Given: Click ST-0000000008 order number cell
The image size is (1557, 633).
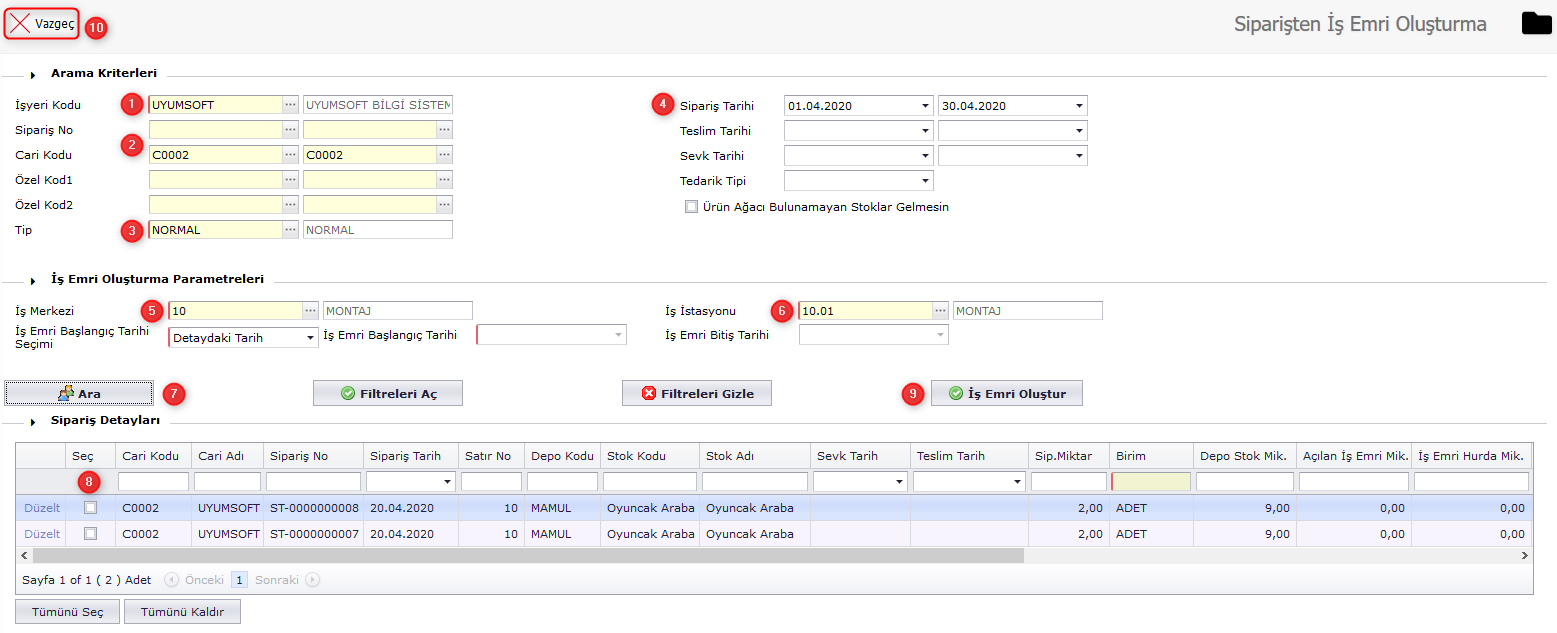Looking at the screenshot, I should [314, 508].
